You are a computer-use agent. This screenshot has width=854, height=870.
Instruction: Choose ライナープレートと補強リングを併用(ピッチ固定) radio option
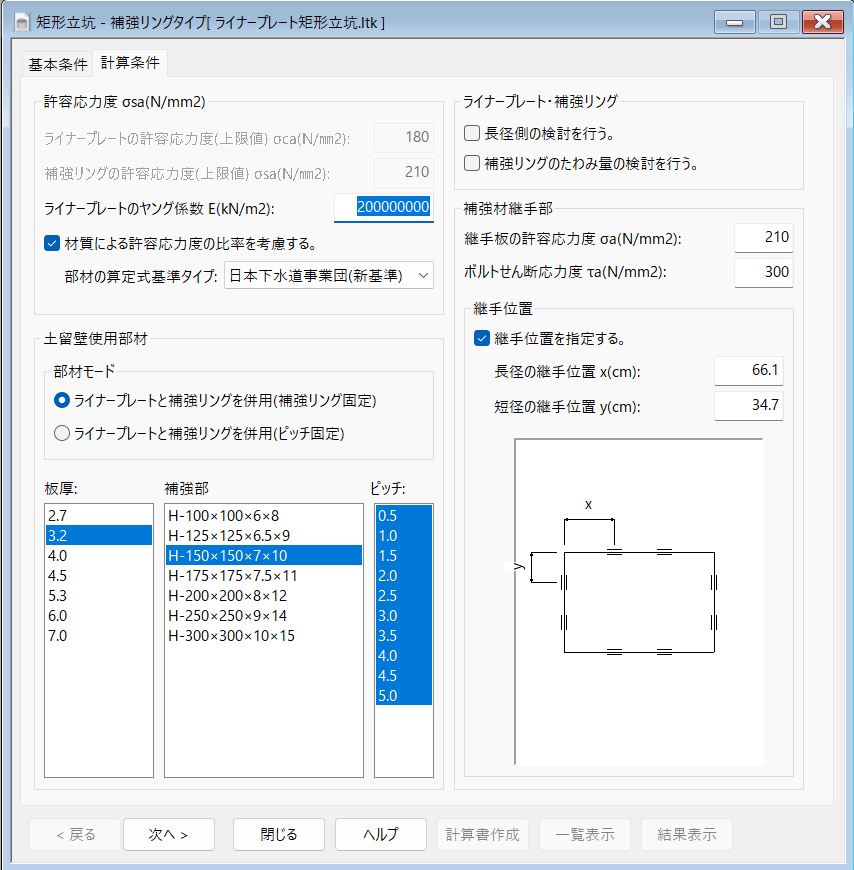tap(62, 433)
